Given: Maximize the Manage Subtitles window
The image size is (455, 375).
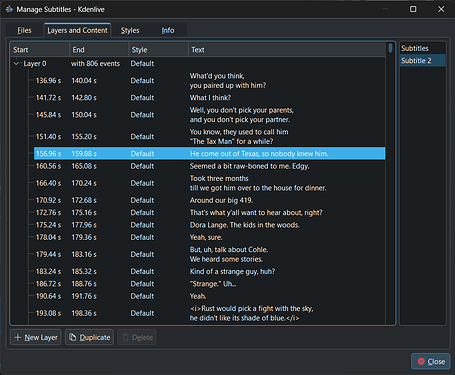Looking at the screenshot, I should tap(413, 9).
